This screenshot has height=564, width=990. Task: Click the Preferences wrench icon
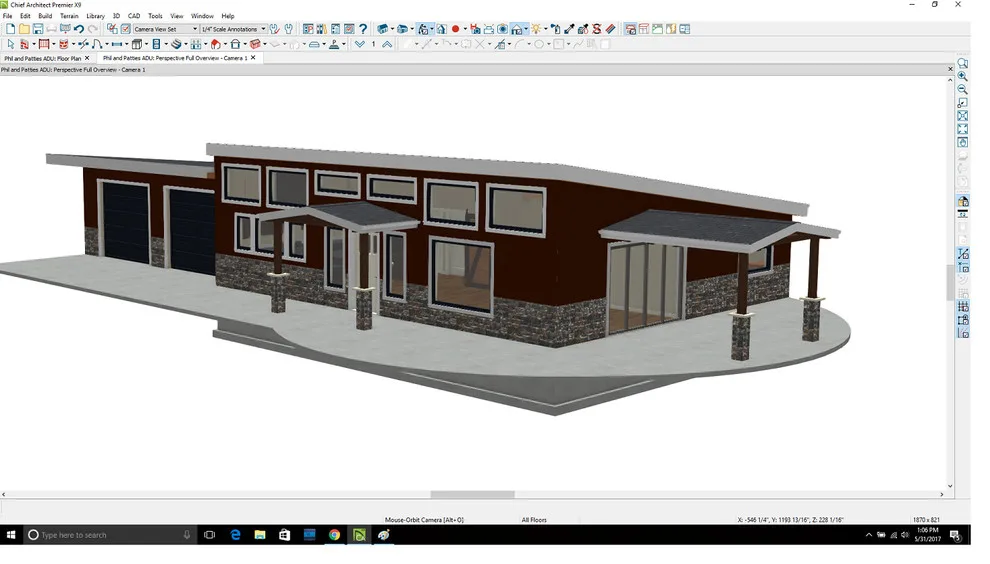coord(289,29)
